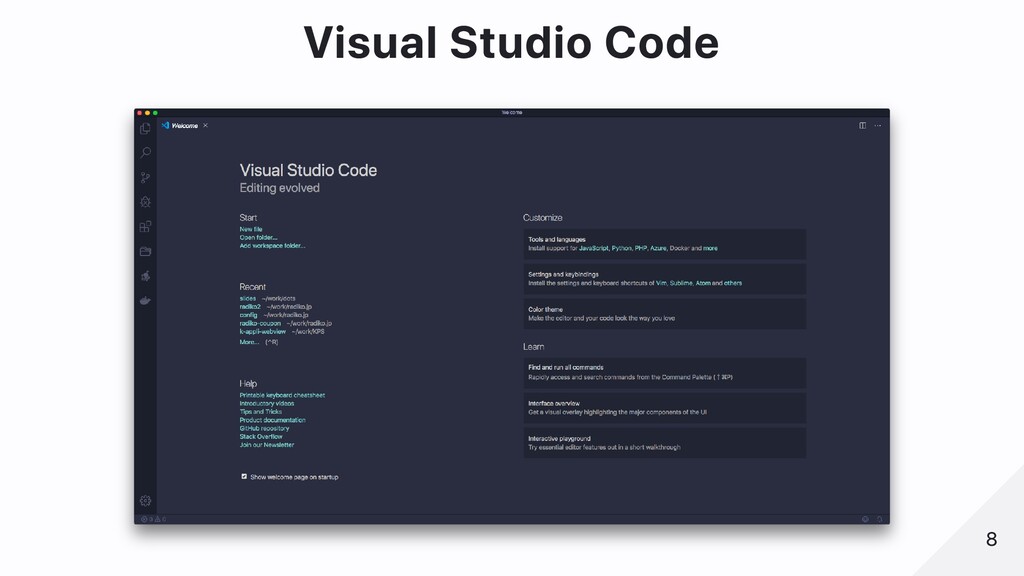Close the Welcome tab with its X

205,125
